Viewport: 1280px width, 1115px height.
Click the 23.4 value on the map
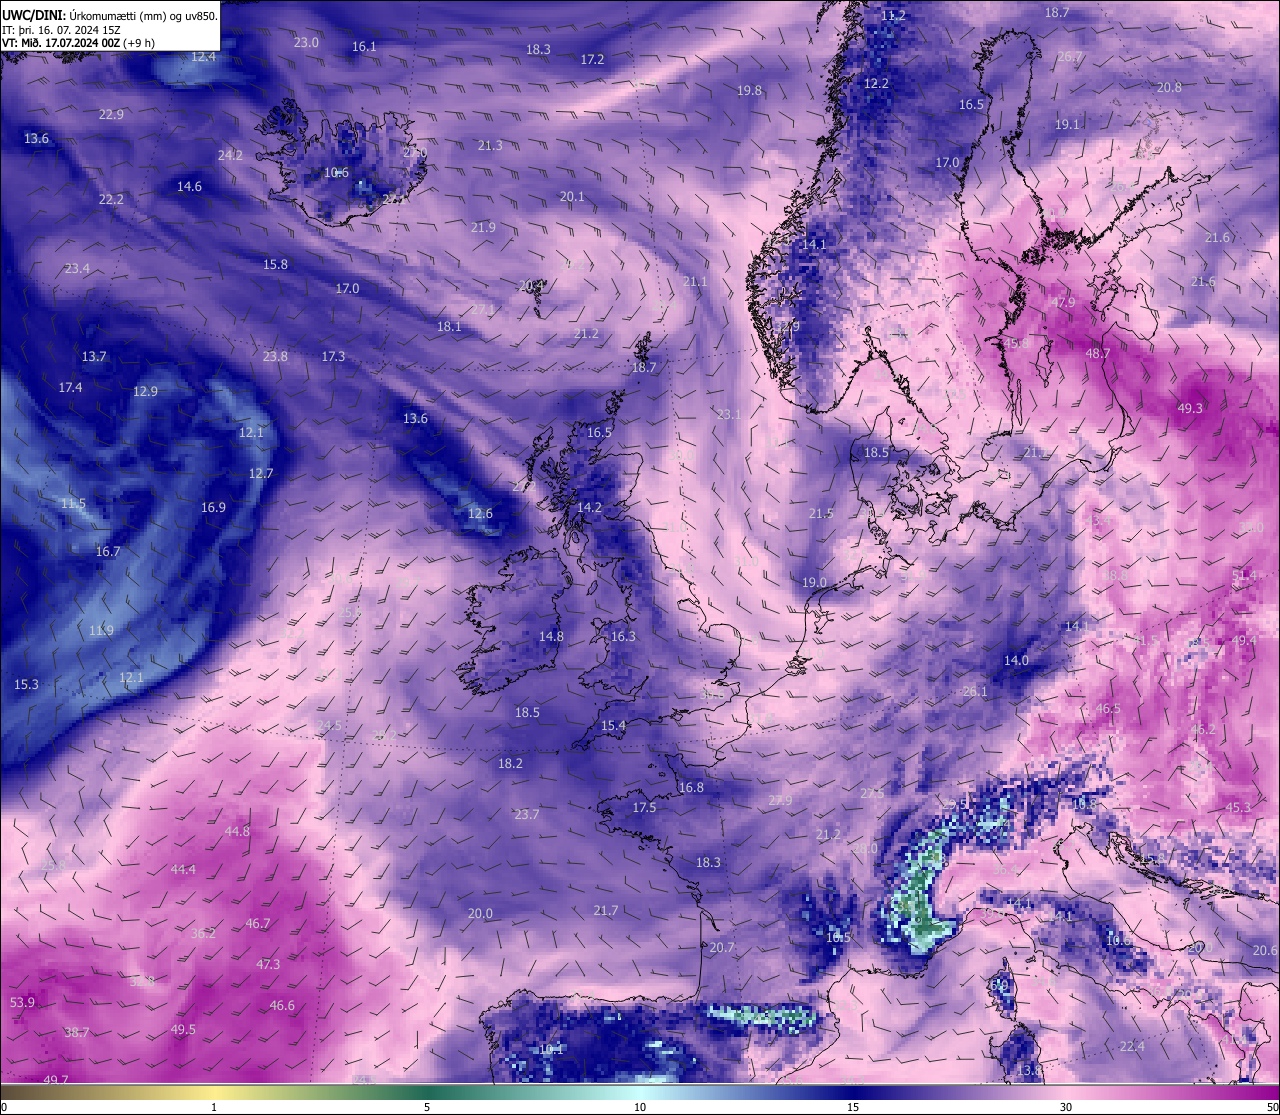click(x=77, y=268)
